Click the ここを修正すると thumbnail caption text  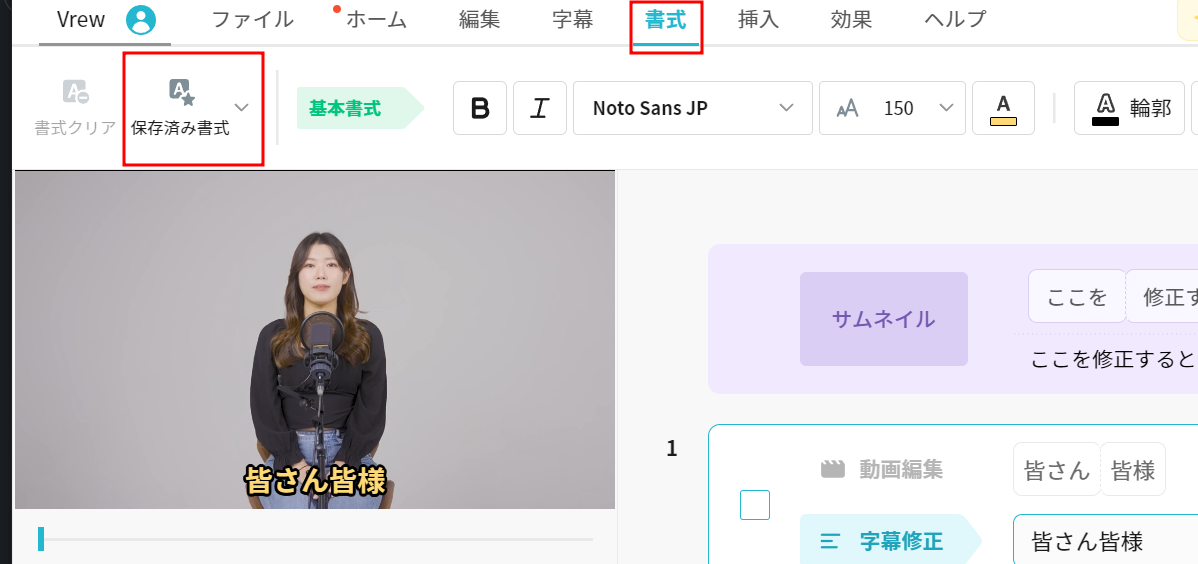(1112, 358)
